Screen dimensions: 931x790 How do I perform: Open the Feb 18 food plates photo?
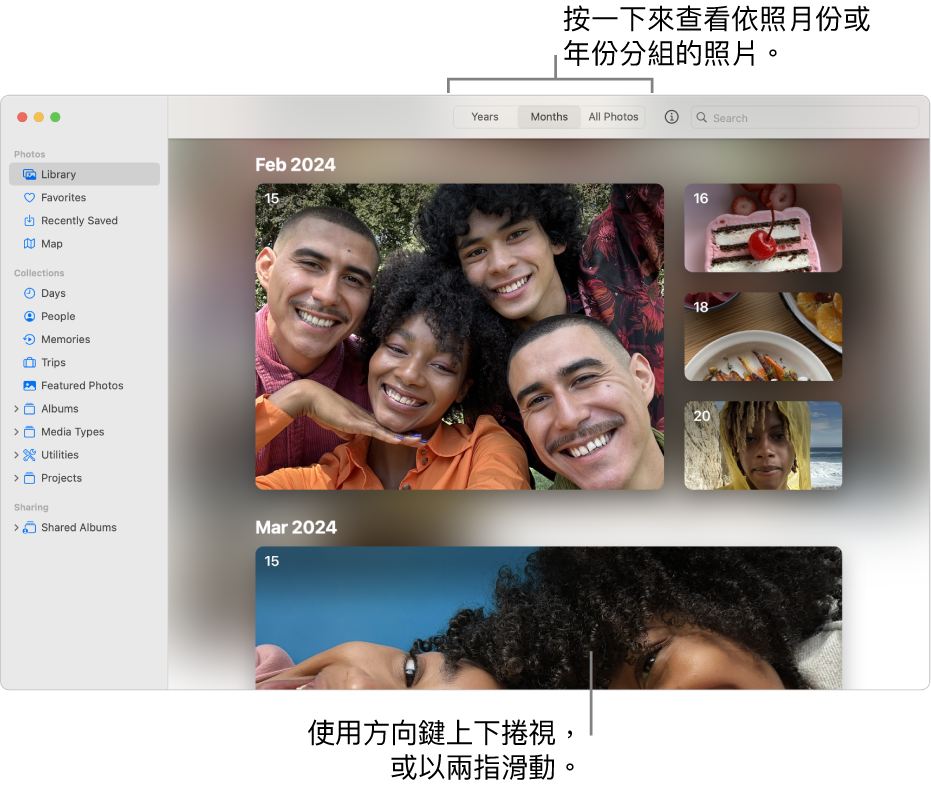(x=763, y=337)
